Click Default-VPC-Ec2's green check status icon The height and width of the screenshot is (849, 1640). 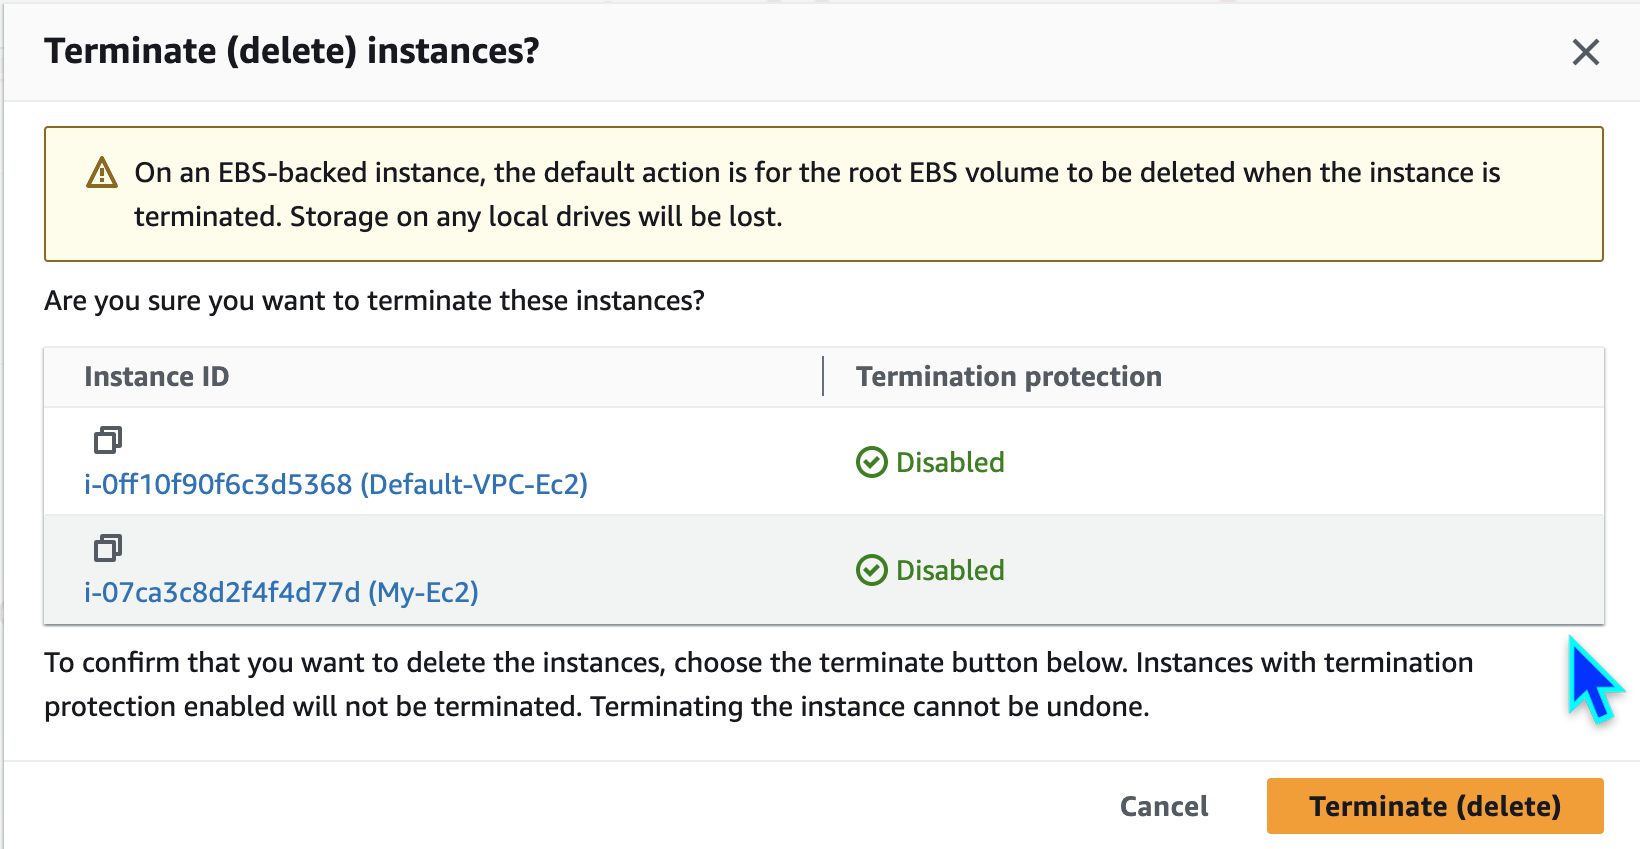coord(871,462)
